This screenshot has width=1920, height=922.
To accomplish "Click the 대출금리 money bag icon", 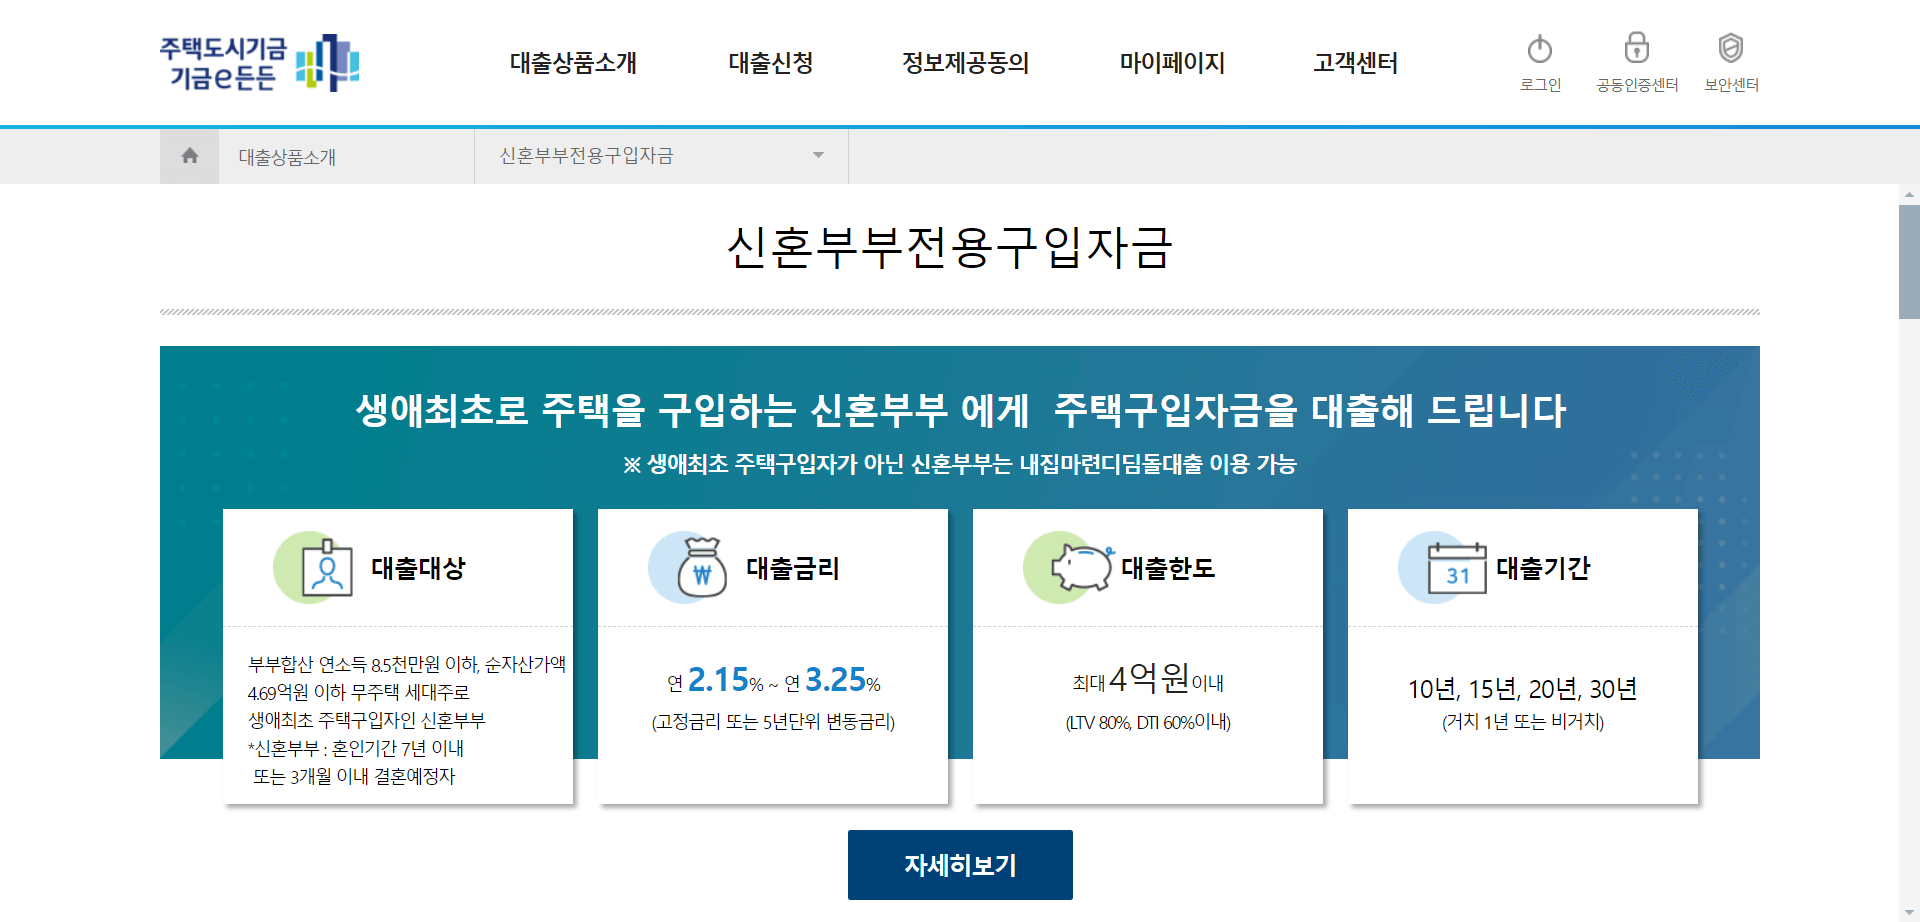I will click(x=689, y=567).
